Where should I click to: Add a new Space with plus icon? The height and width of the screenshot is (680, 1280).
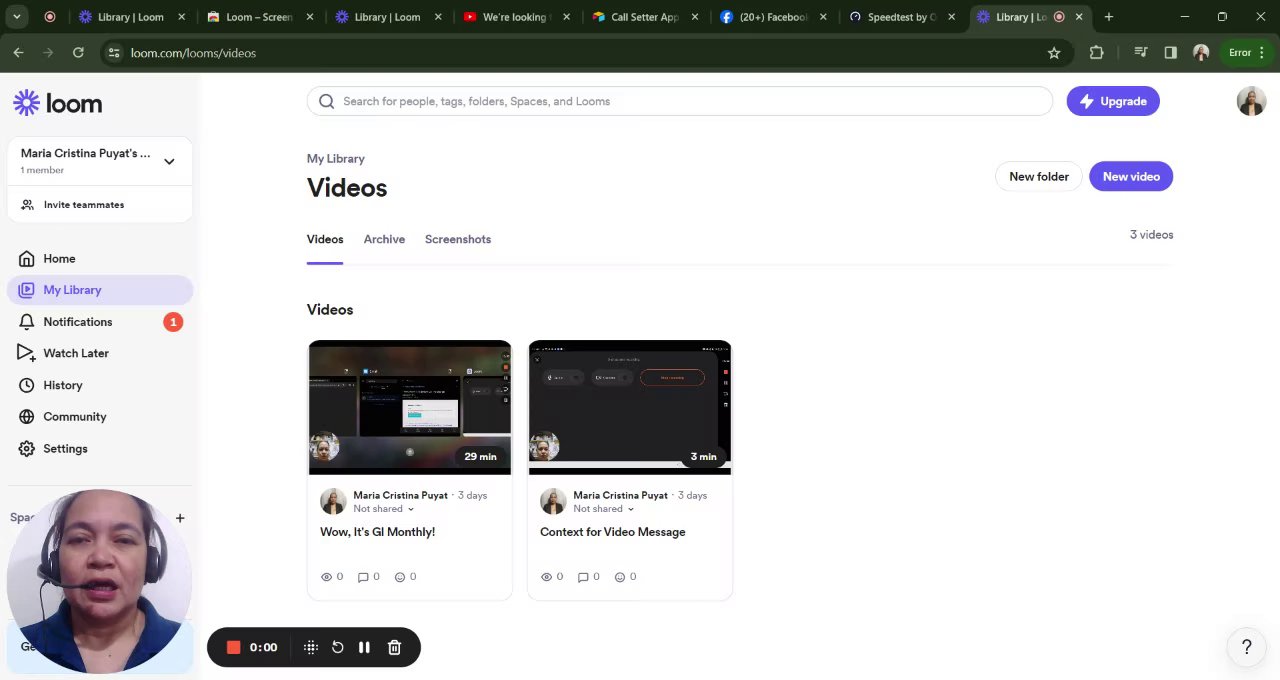180,518
